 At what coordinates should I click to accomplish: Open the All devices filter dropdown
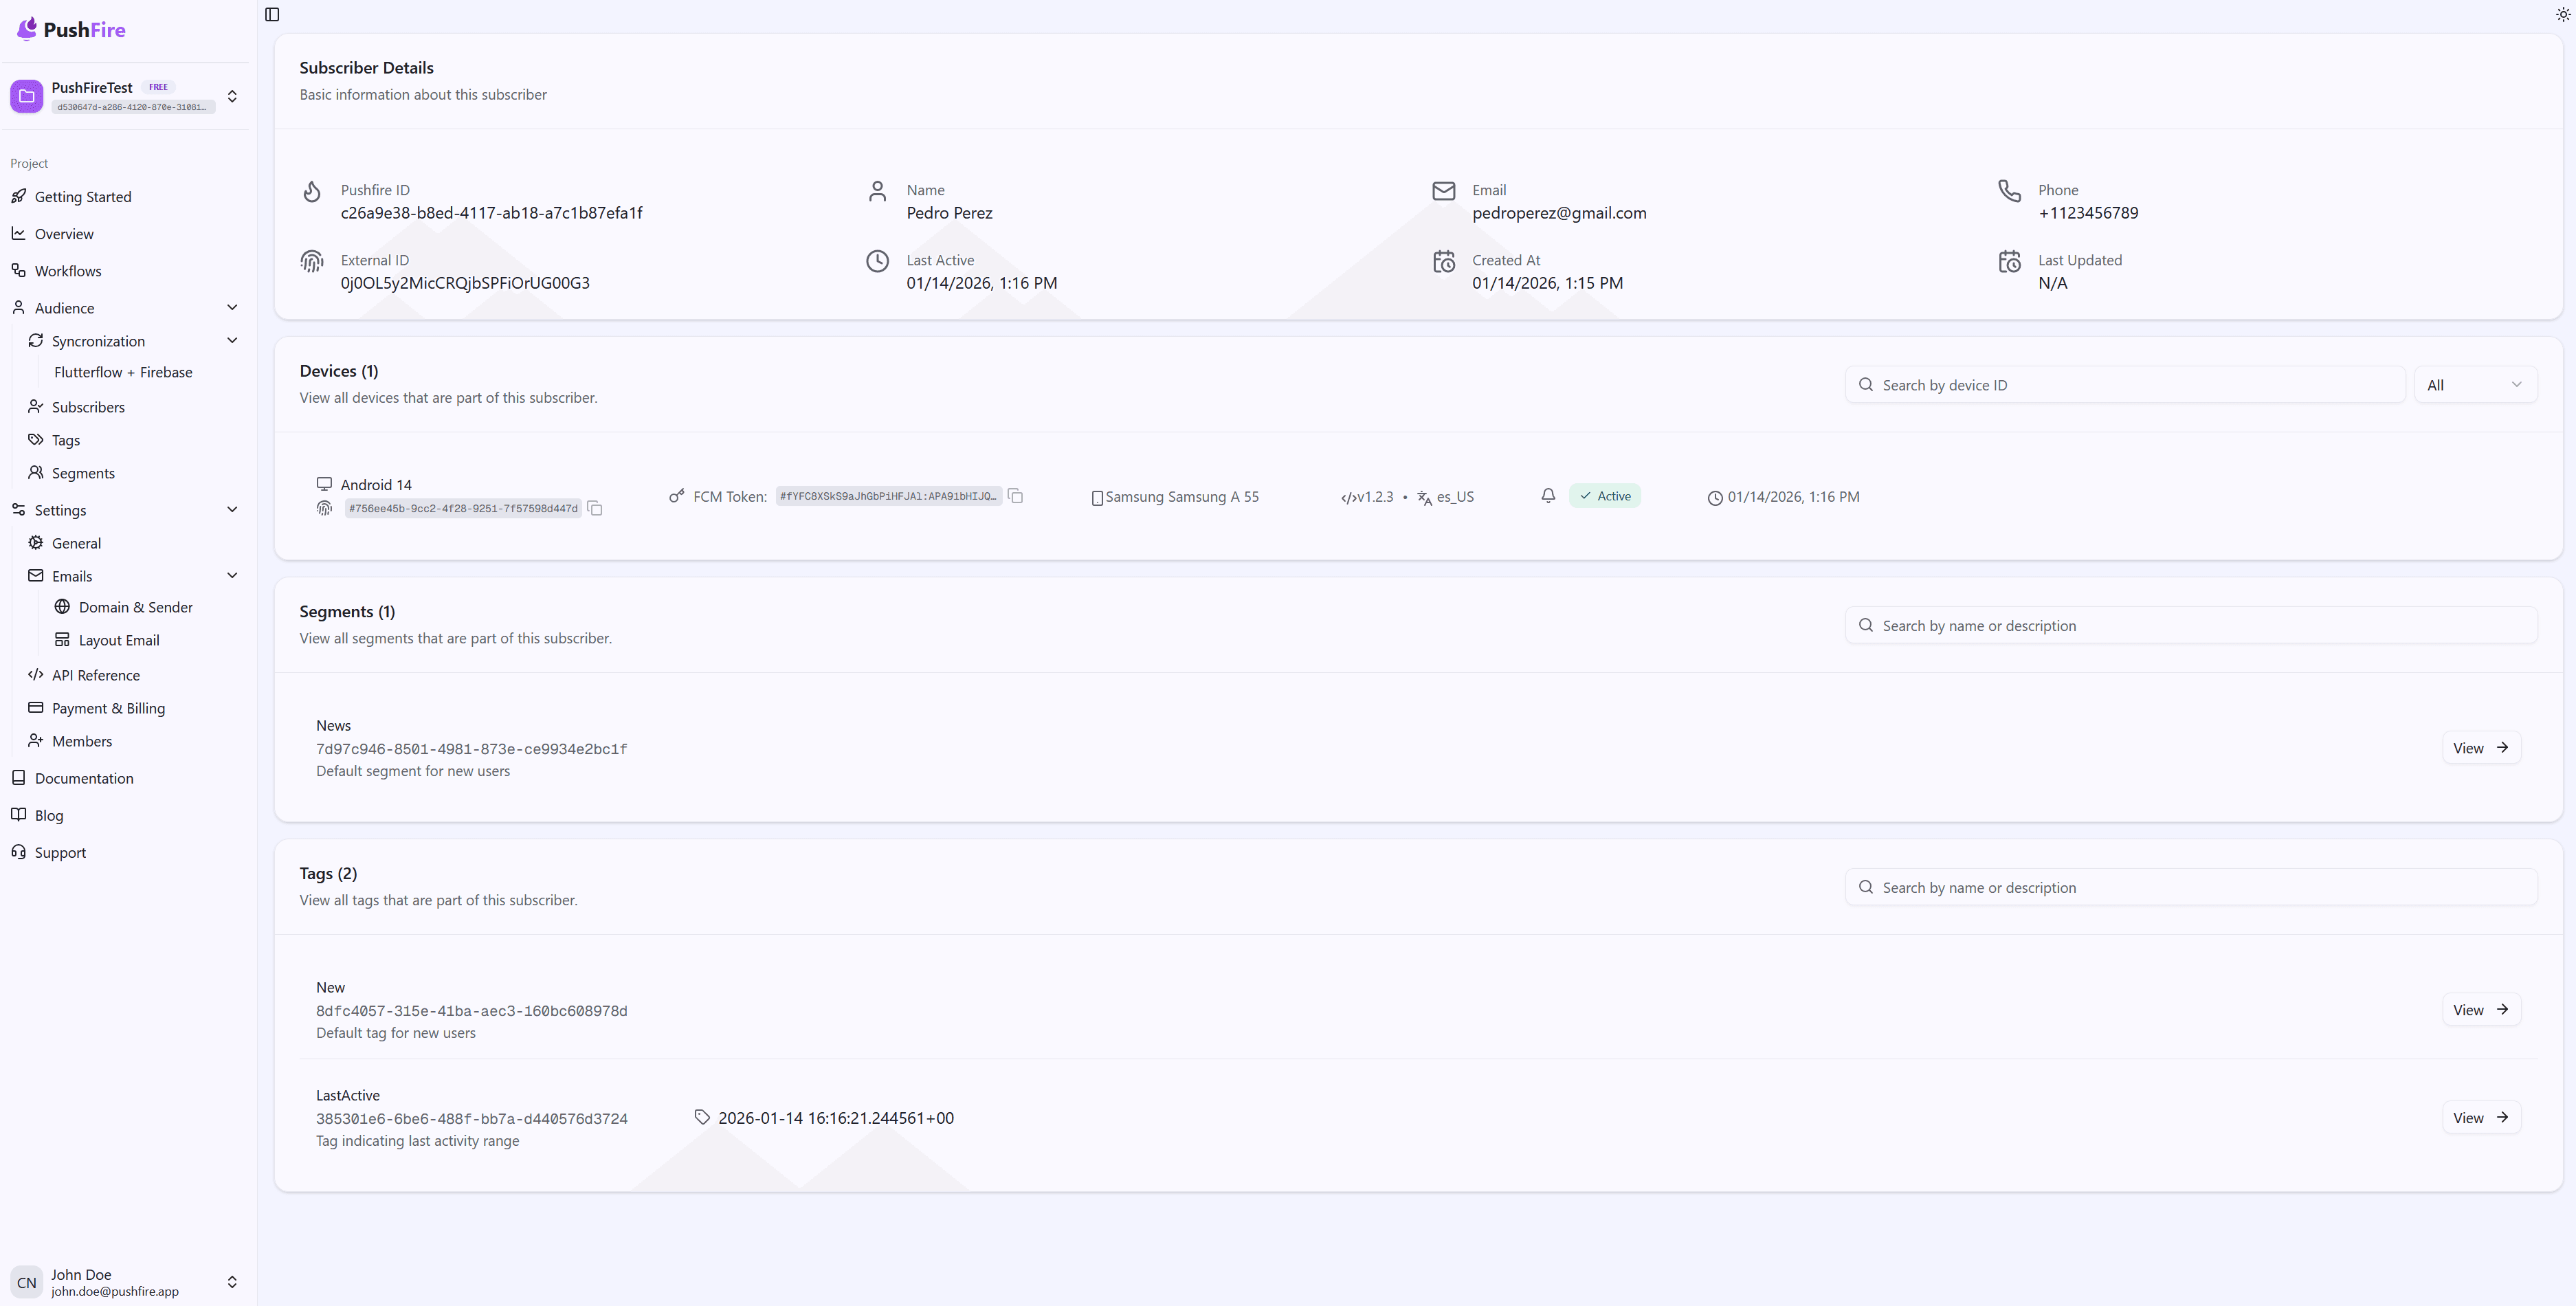(2475, 385)
